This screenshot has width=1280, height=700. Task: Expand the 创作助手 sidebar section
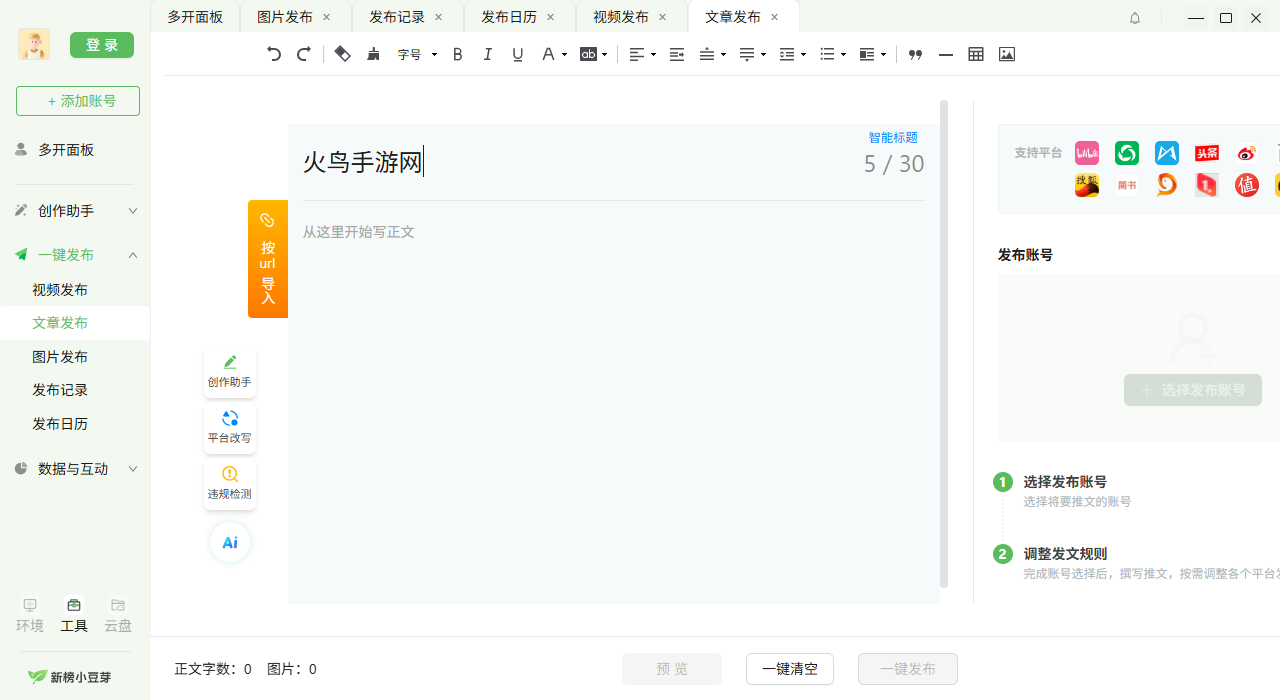tap(75, 211)
